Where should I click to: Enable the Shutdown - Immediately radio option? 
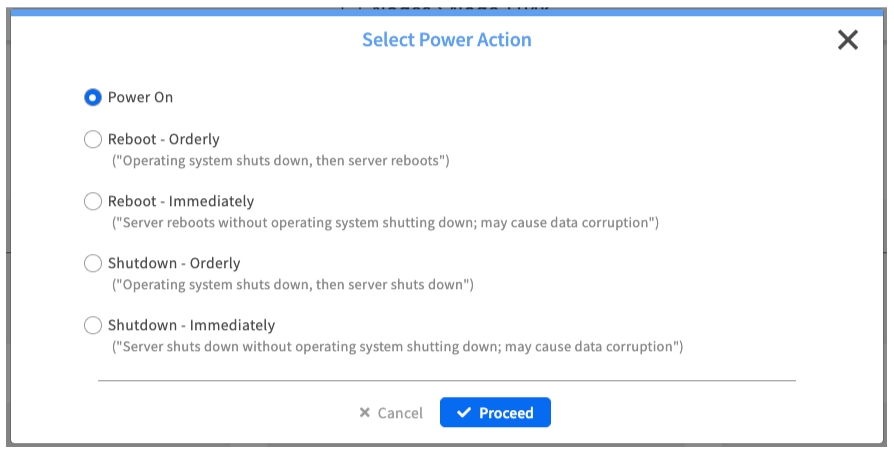tap(93, 325)
